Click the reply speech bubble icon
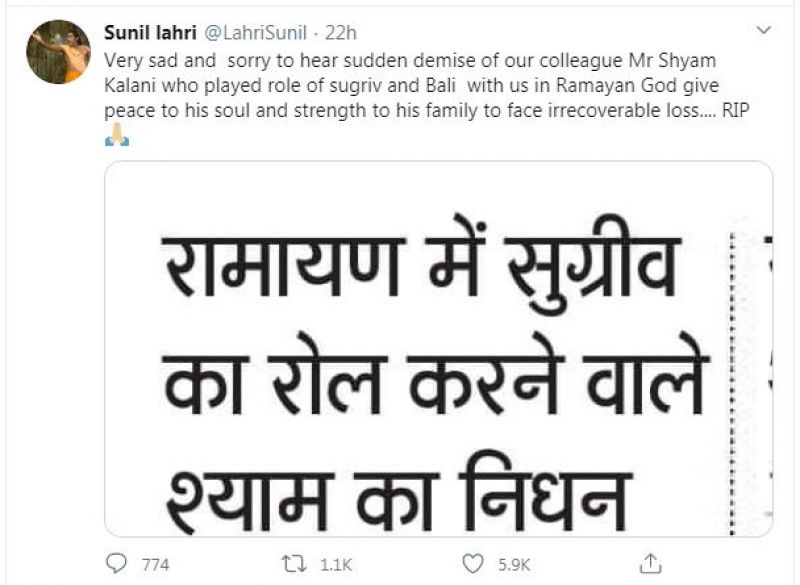The height and width of the screenshot is (585, 800). [x=118, y=564]
